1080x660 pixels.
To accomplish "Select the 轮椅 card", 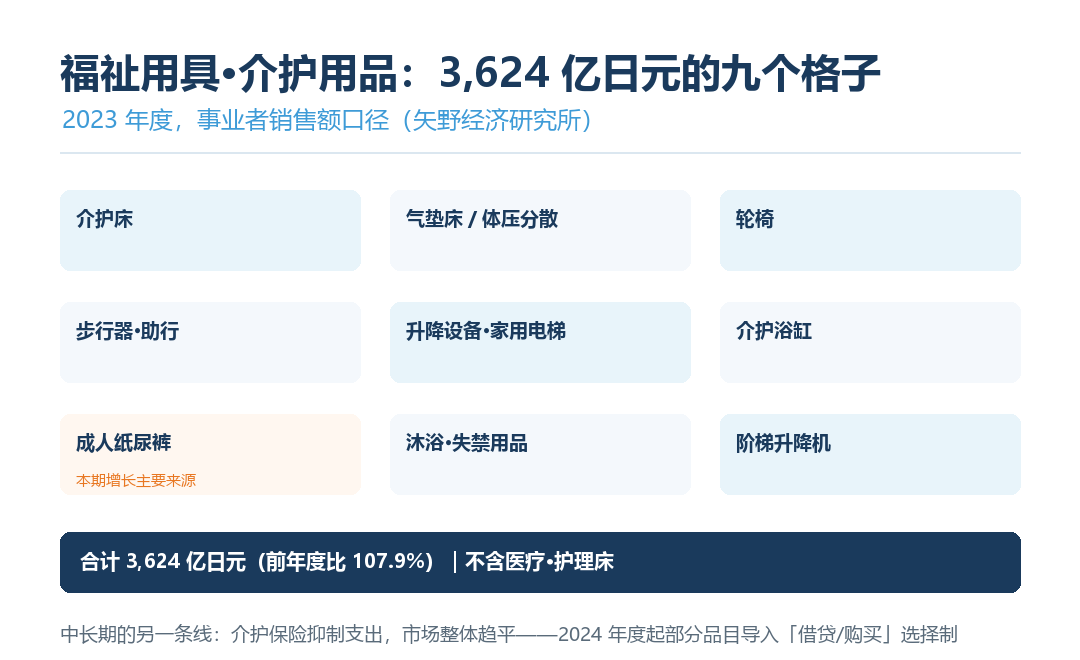I will [x=870, y=230].
